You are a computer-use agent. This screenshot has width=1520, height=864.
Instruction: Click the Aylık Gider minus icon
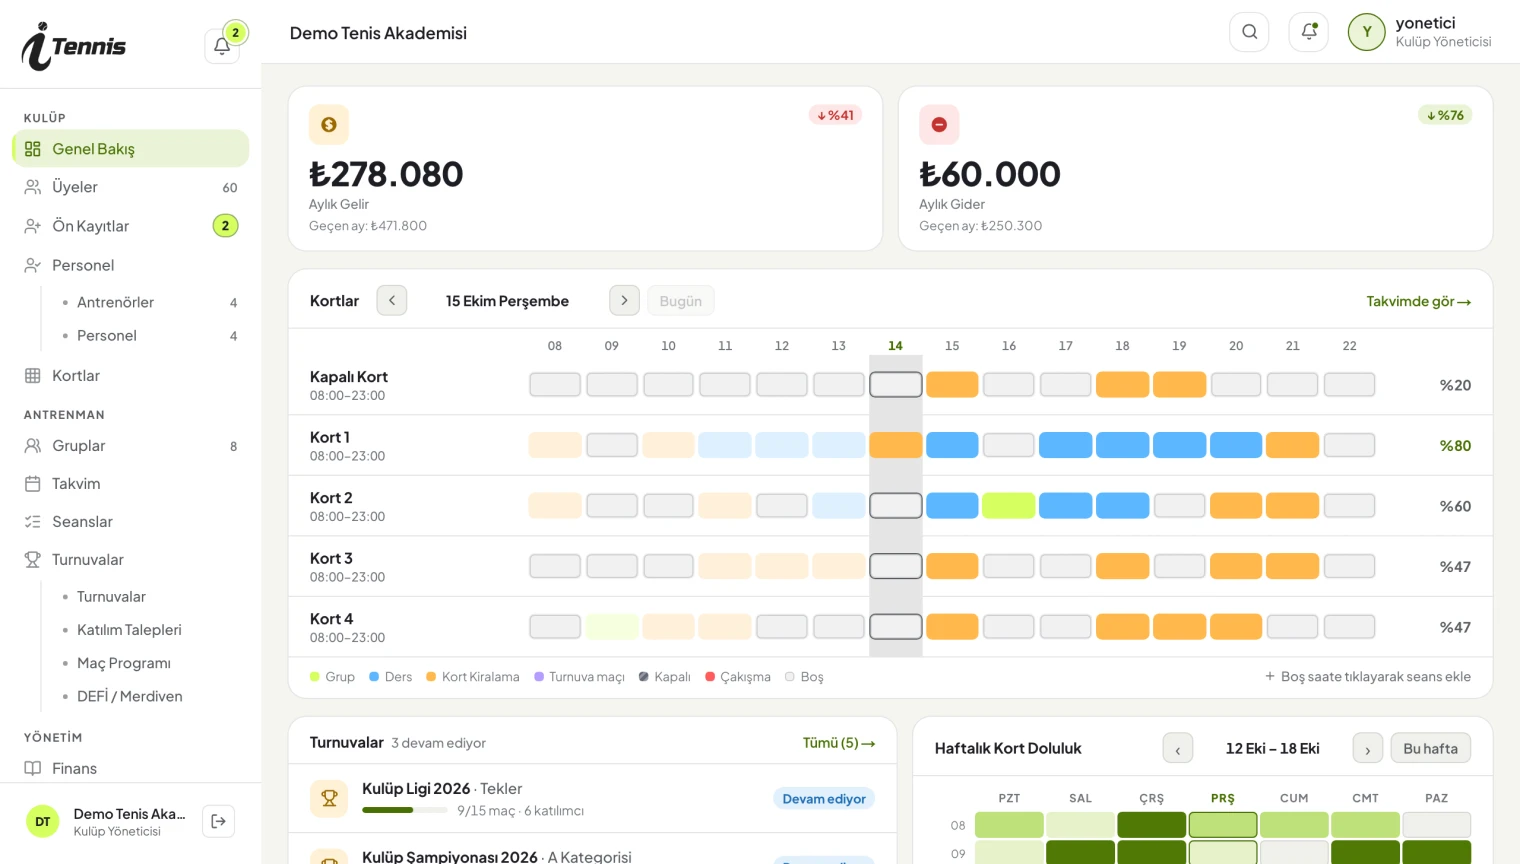pyautogui.click(x=939, y=125)
